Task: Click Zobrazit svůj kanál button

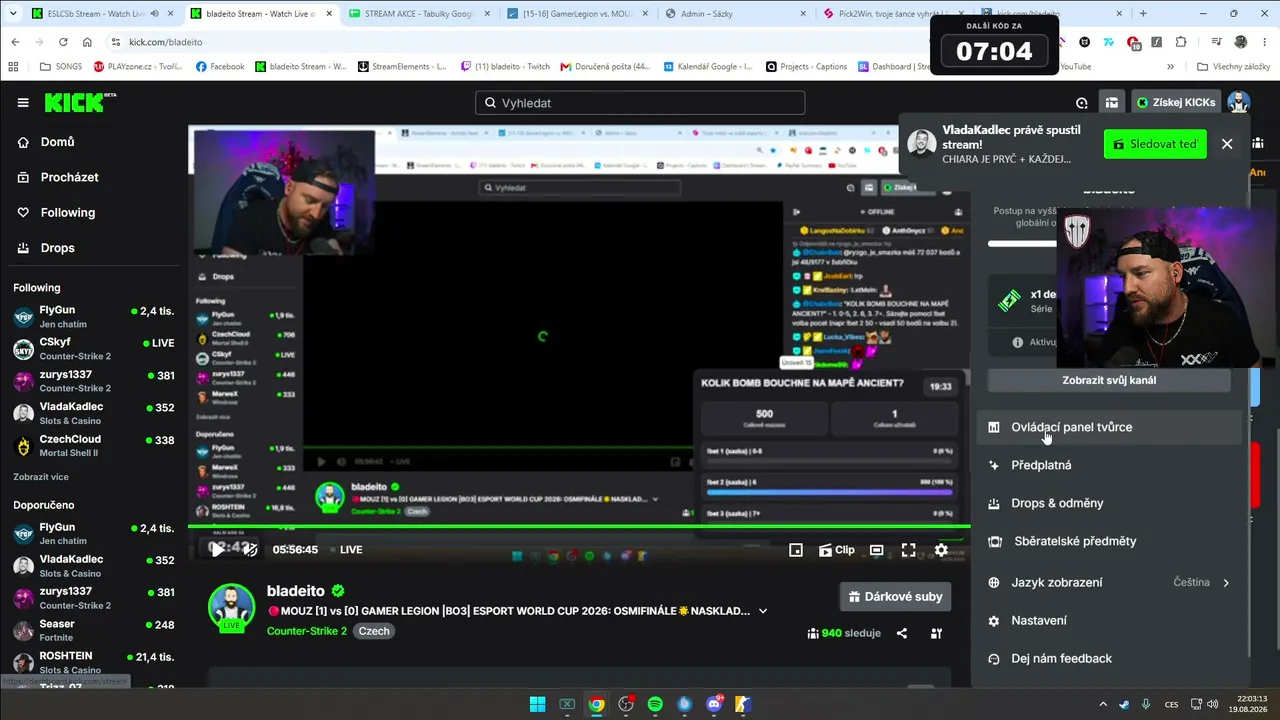Action: pyautogui.click(x=1109, y=380)
